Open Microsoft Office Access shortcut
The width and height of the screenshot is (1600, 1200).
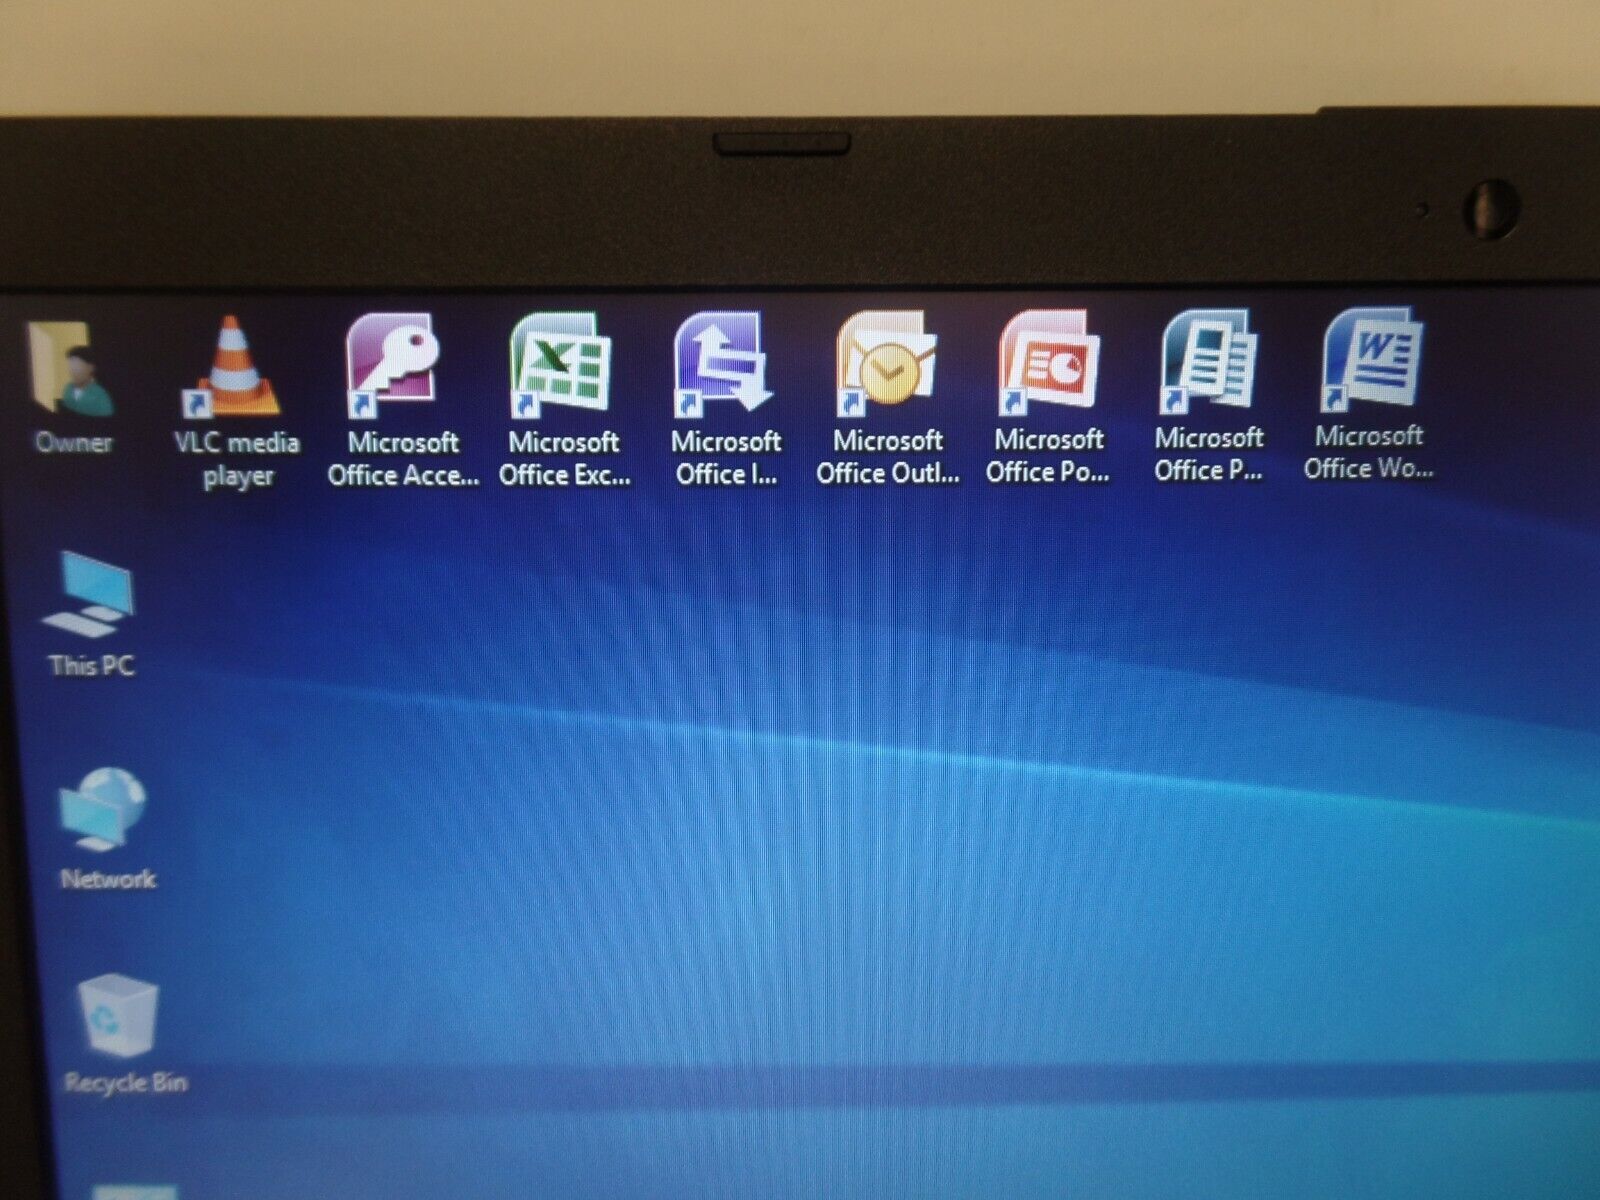tap(393, 364)
